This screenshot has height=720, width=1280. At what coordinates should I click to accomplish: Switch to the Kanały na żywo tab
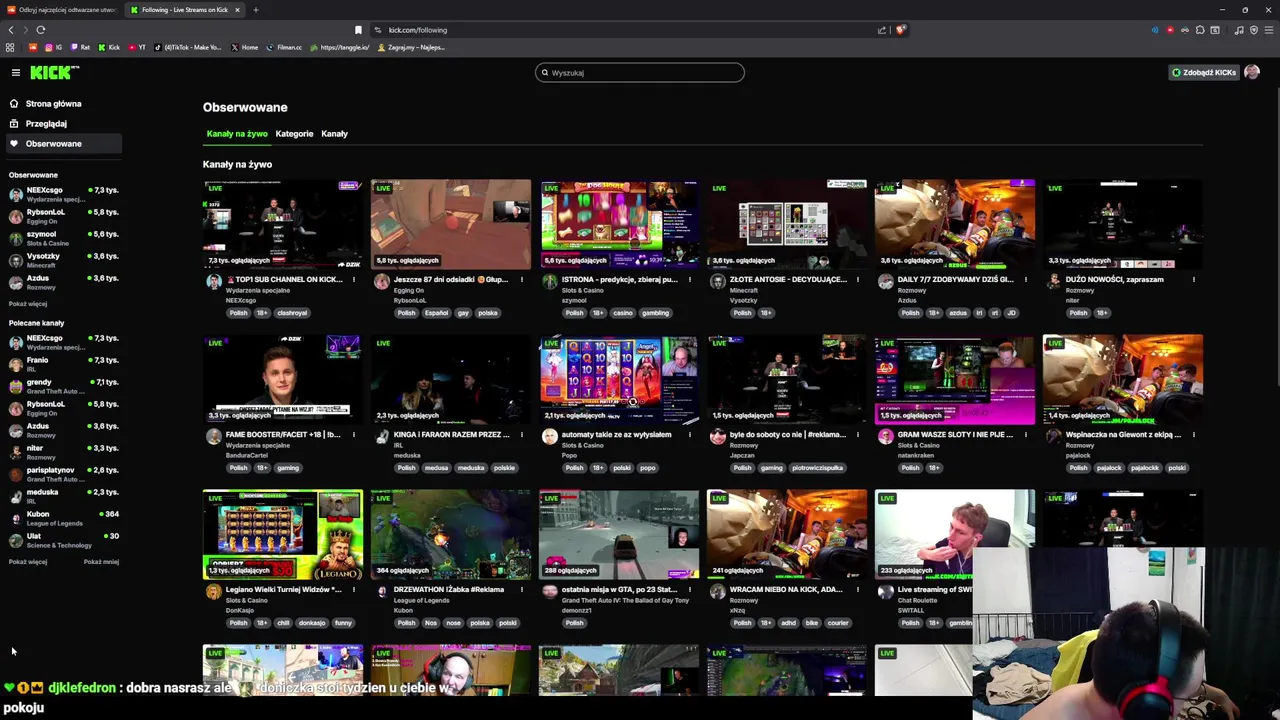coord(237,133)
